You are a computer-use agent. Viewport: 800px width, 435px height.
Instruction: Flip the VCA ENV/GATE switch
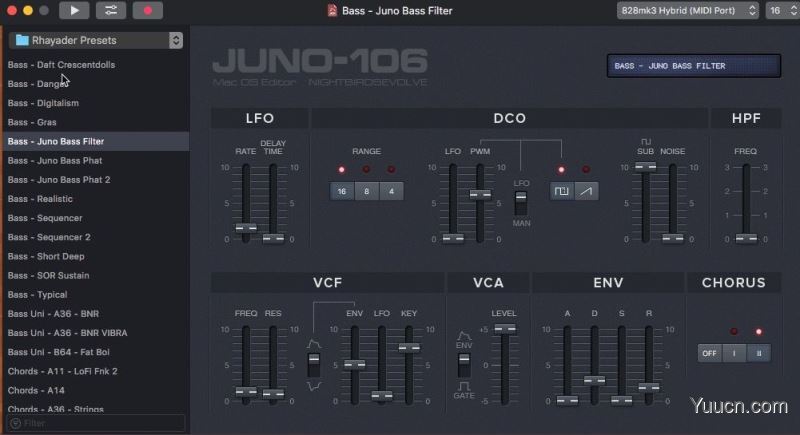[x=464, y=365]
